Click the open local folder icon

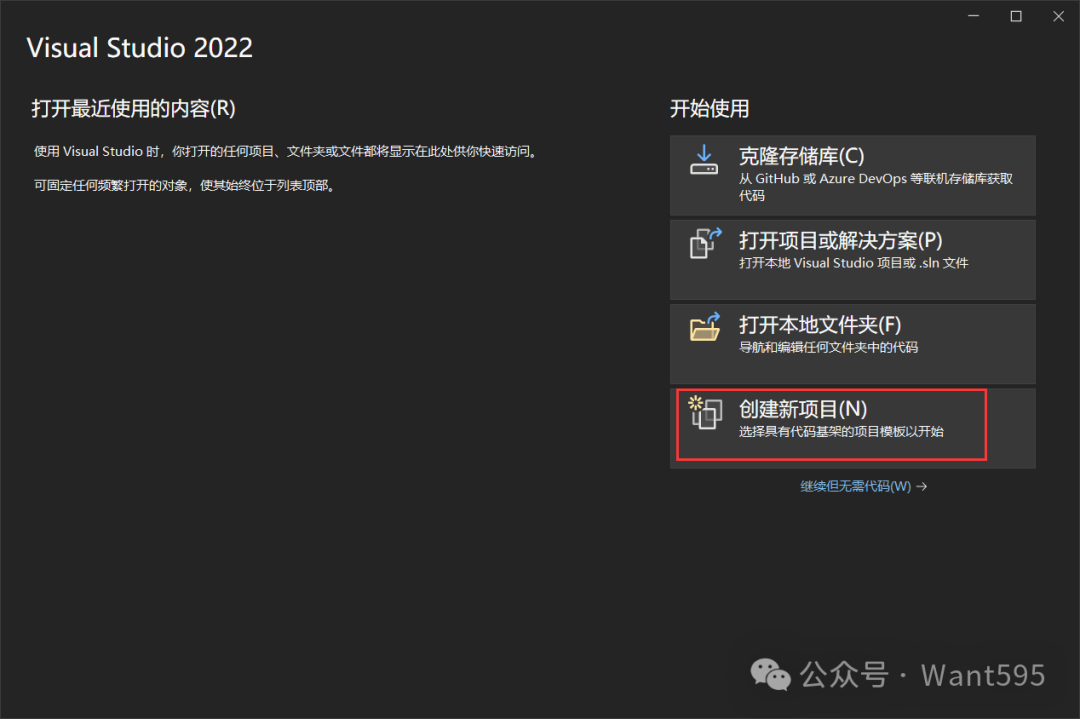pyautogui.click(x=705, y=327)
